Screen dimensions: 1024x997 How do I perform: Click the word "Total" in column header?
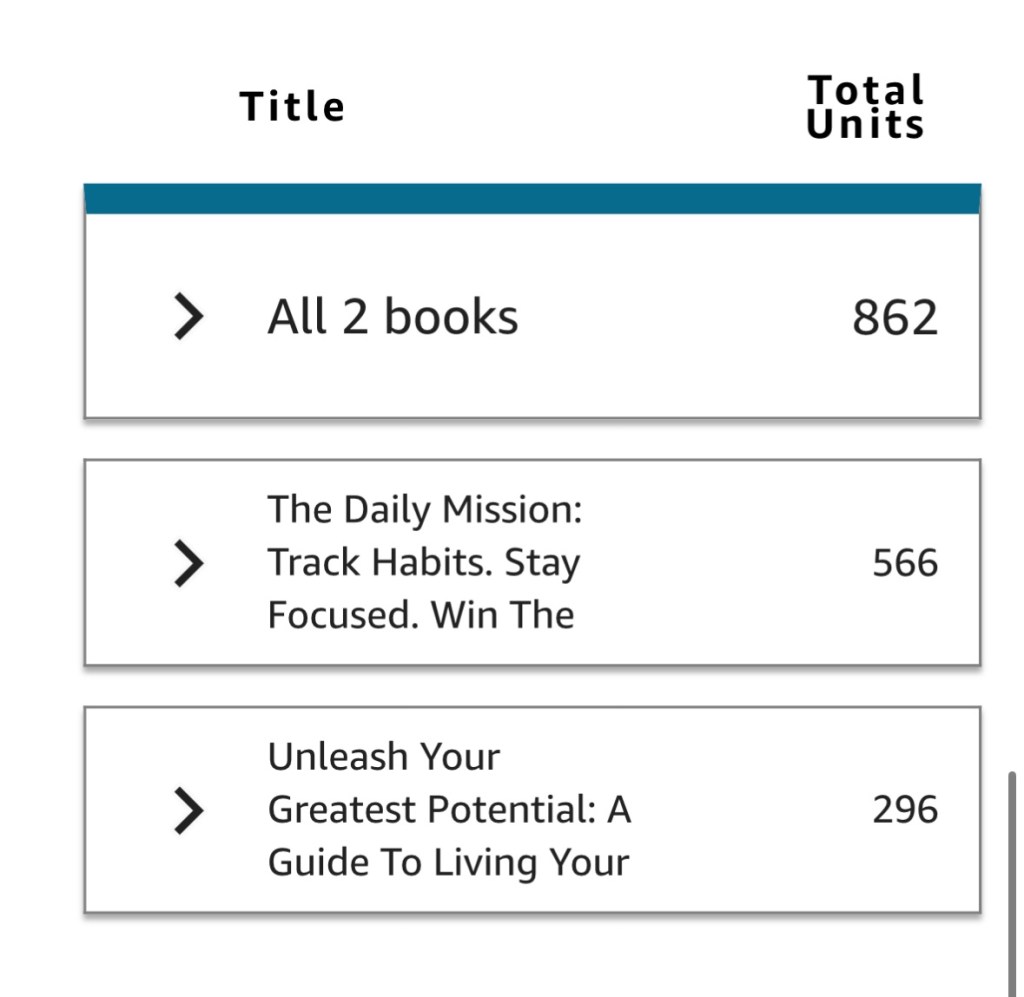click(866, 90)
